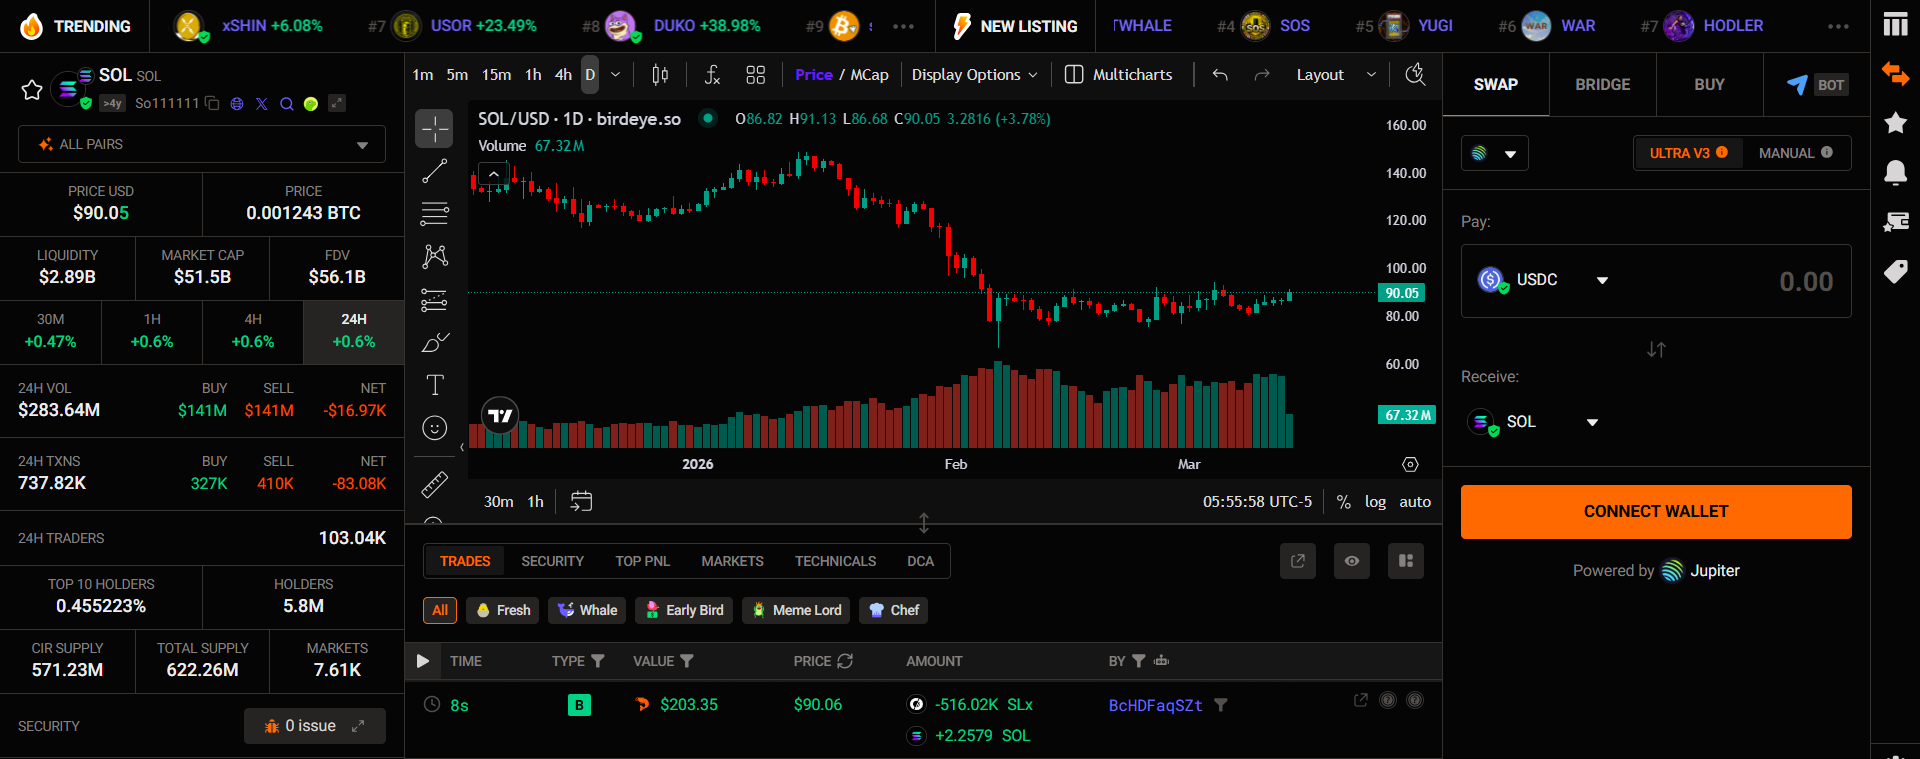Open the Telegram BOT button

(1817, 85)
